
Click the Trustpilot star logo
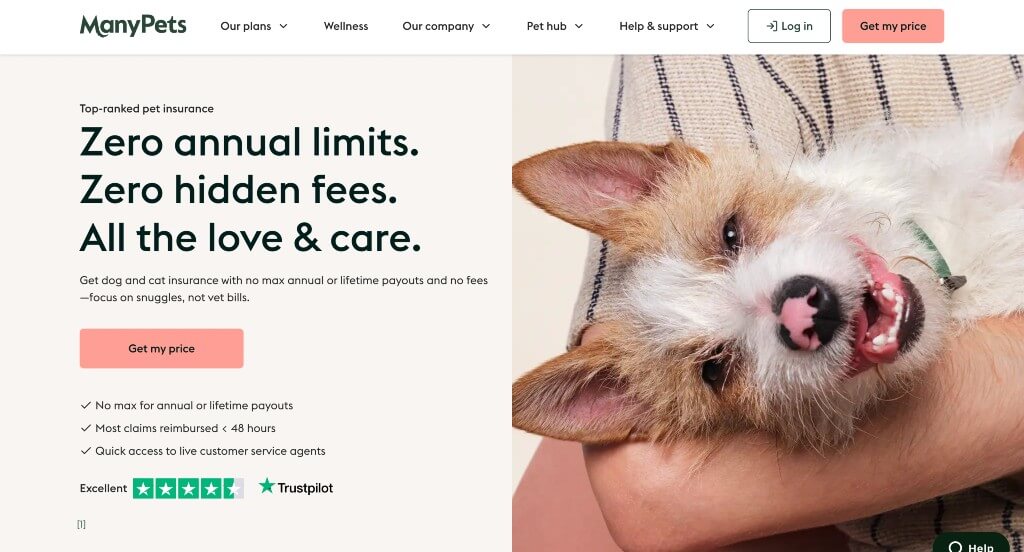[266, 485]
